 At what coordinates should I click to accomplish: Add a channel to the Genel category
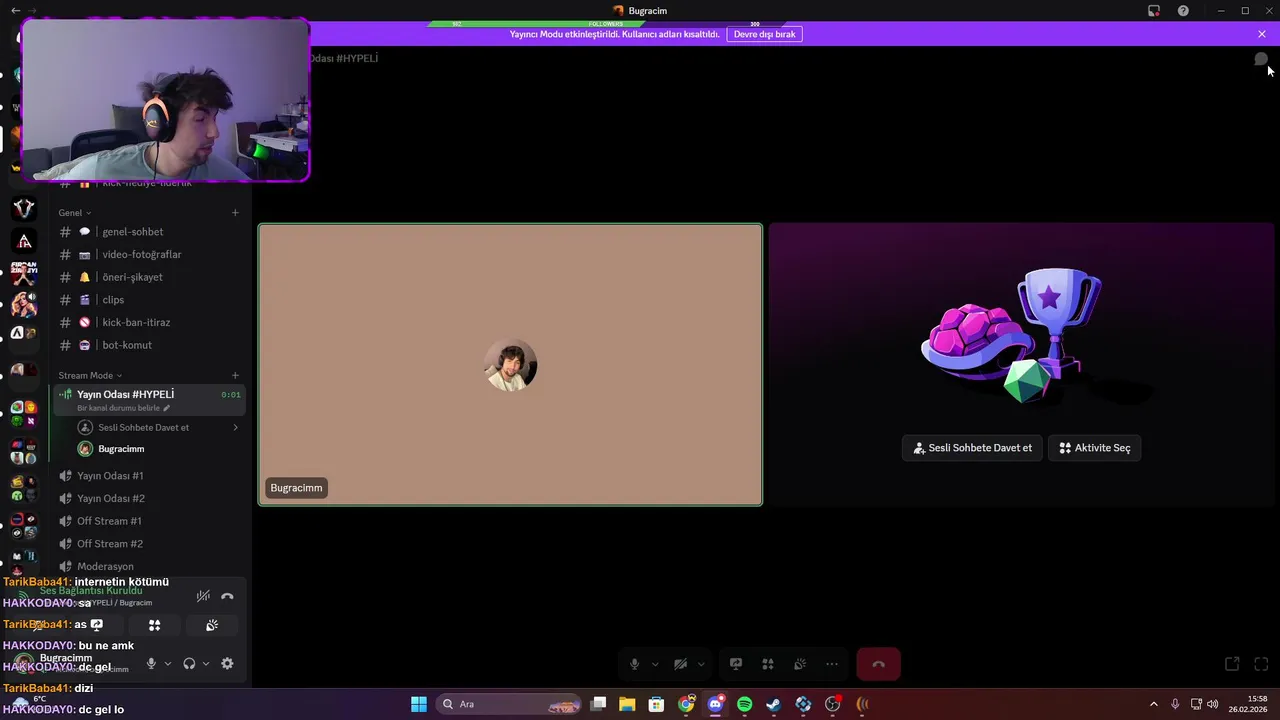point(235,212)
